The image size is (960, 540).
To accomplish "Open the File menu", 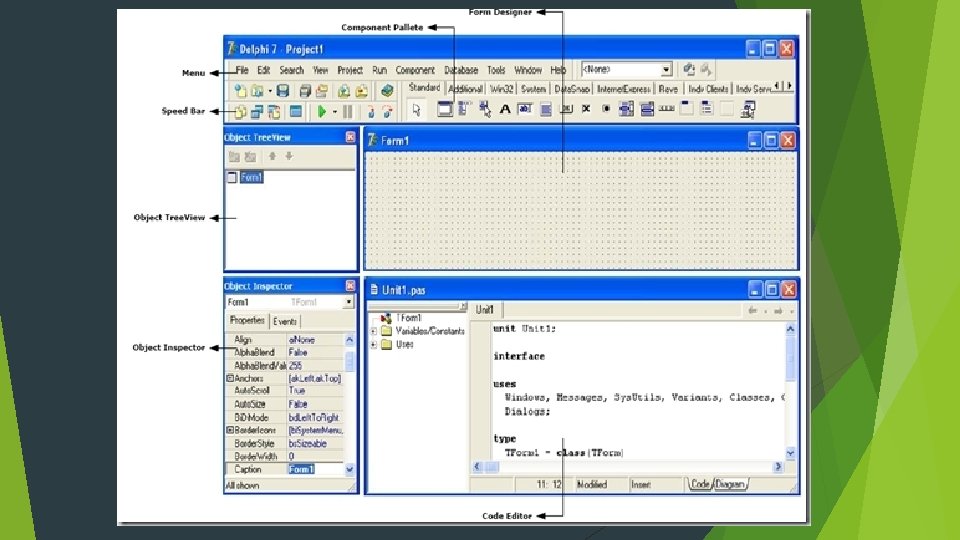I will [242, 70].
